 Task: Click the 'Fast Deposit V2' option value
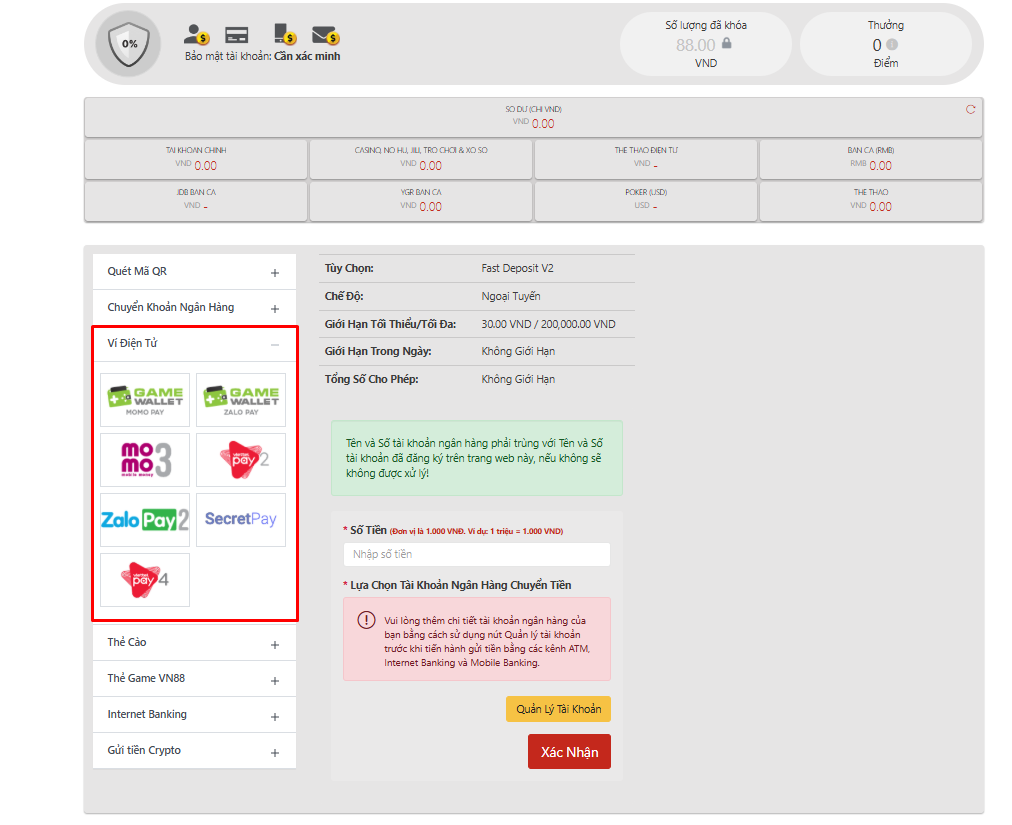(x=518, y=269)
